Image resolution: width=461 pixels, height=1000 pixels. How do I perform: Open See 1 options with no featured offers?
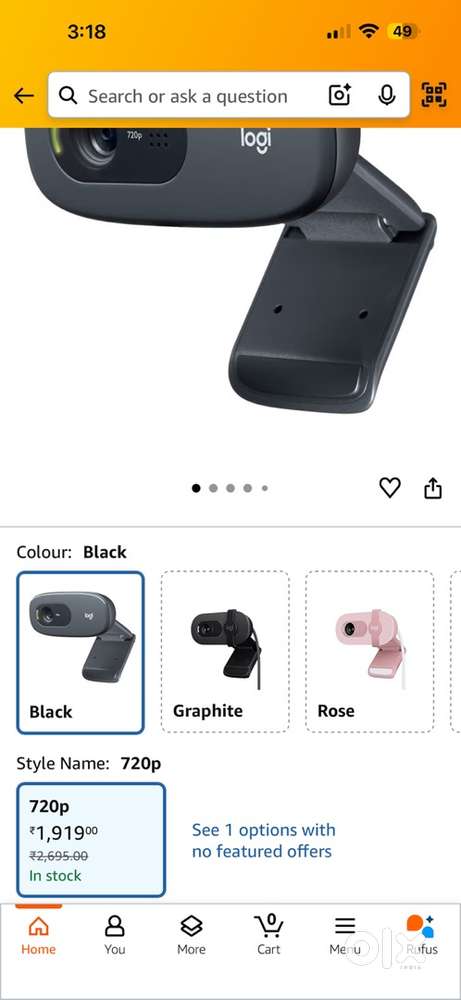(x=263, y=841)
